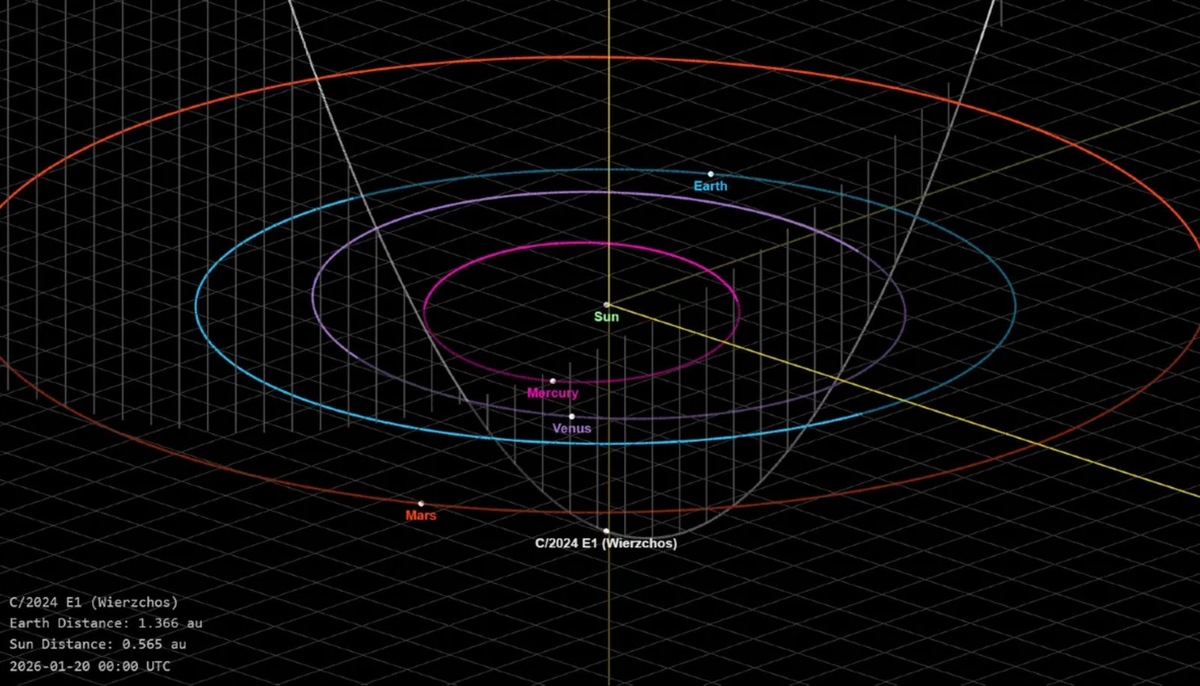
Task: Click Earth's position marker dot
Action: coord(713,172)
